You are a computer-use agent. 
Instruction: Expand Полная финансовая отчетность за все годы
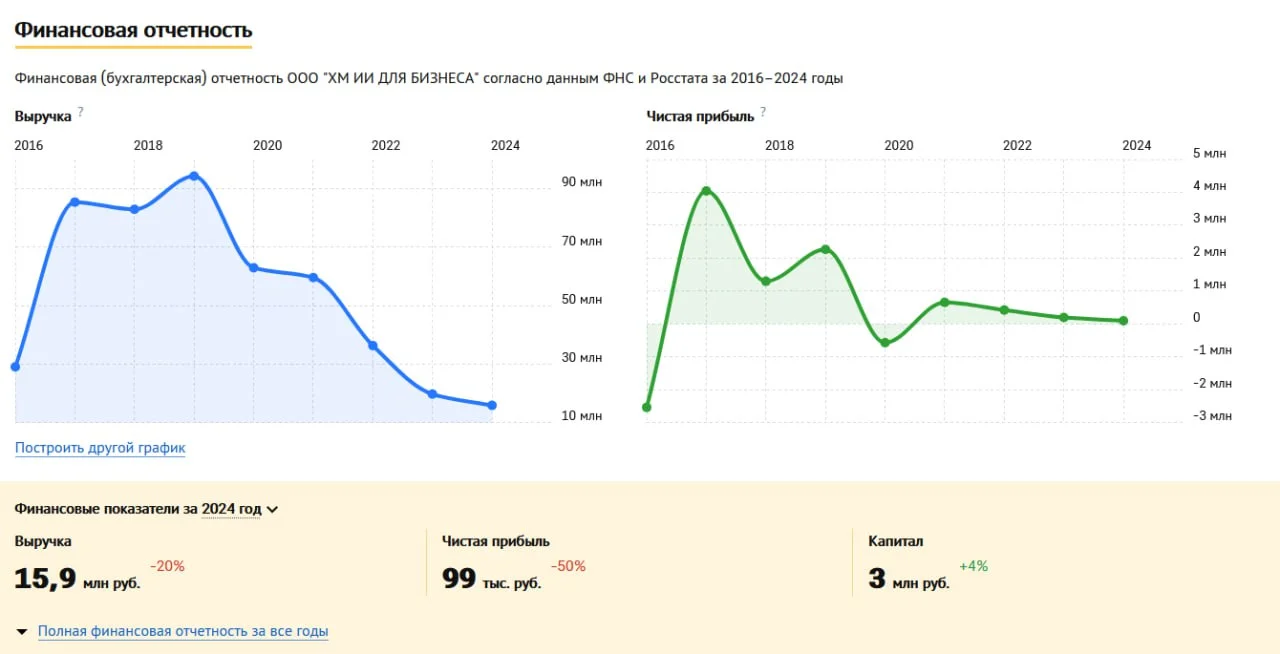coord(182,632)
